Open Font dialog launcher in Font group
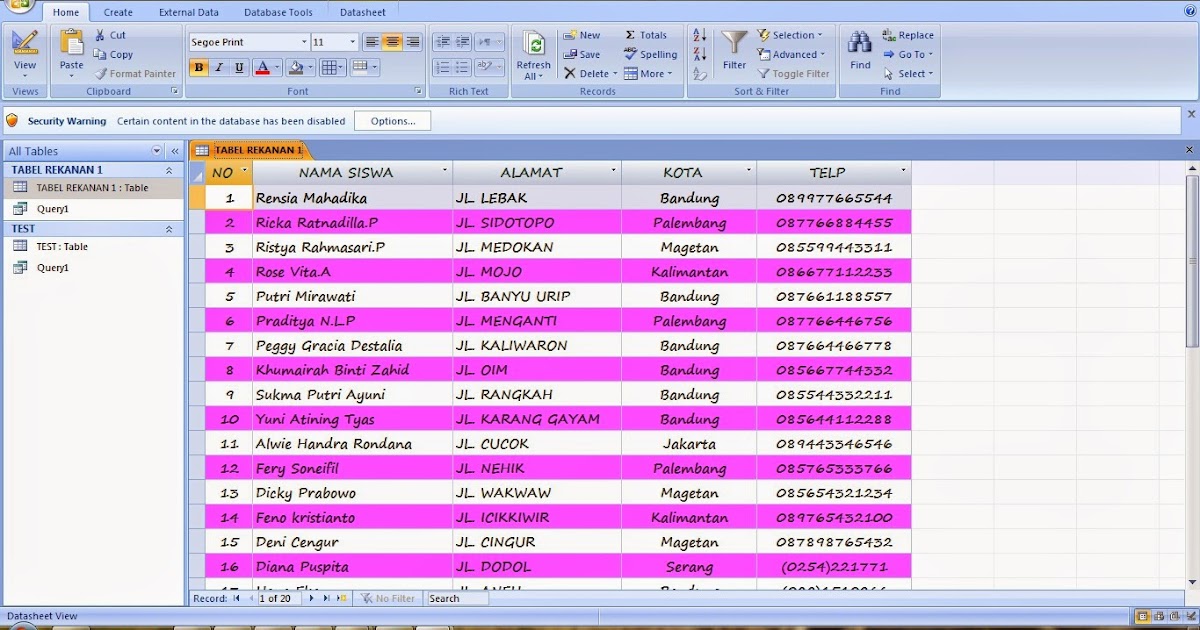Screen dimensions: 1200x630 point(419,91)
